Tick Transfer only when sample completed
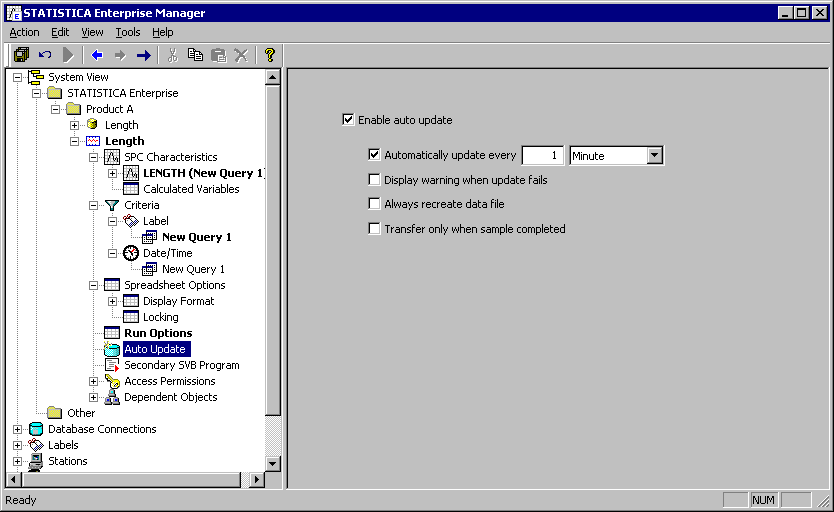This screenshot has height=512, width=834. 374,229
